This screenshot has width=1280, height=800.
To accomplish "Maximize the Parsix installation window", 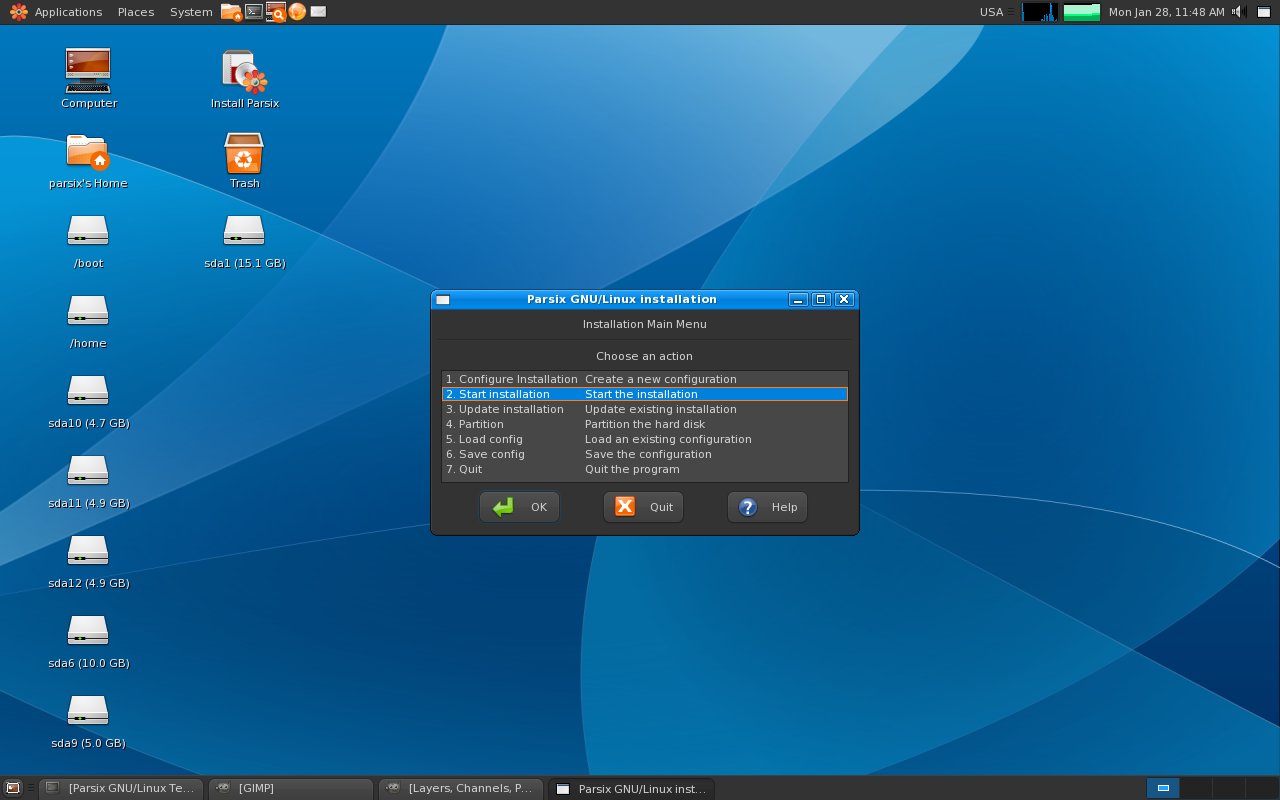I will pyautogui.click(x=821, y=299).
